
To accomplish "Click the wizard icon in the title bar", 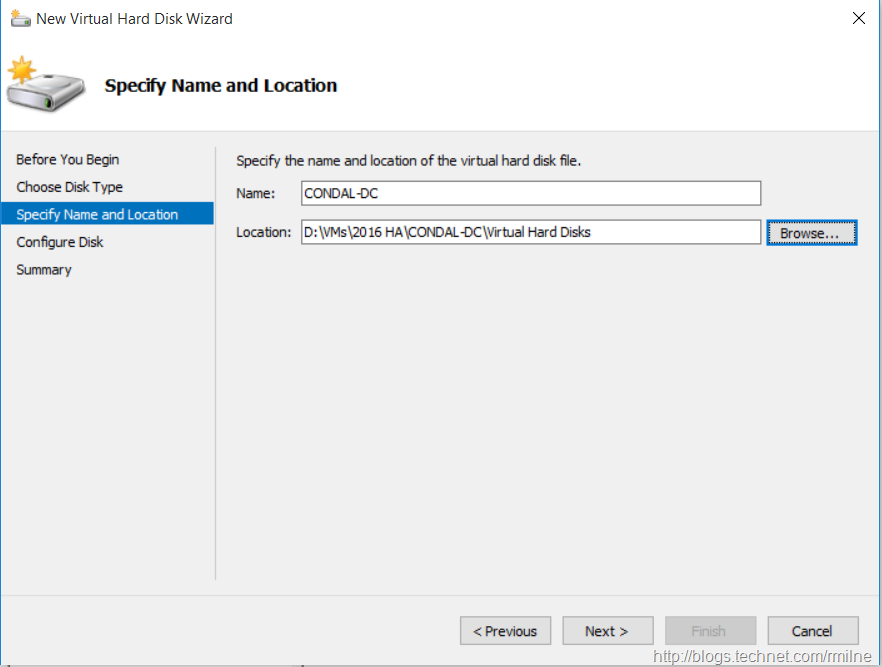I will [20, 18].
